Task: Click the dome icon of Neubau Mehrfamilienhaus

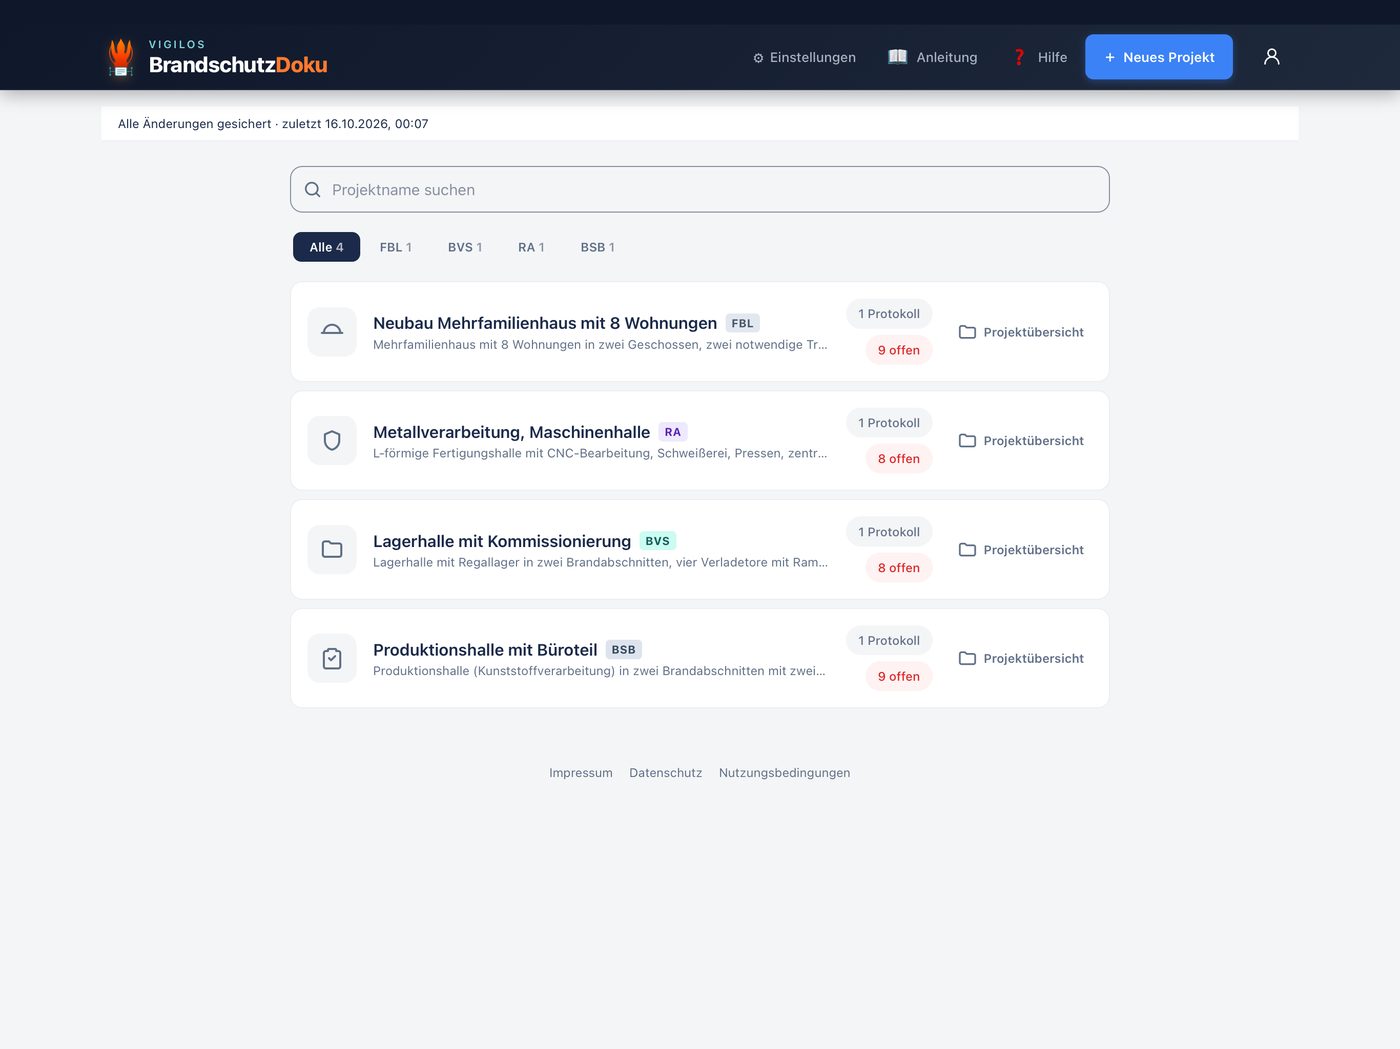Action: [332, 332]
